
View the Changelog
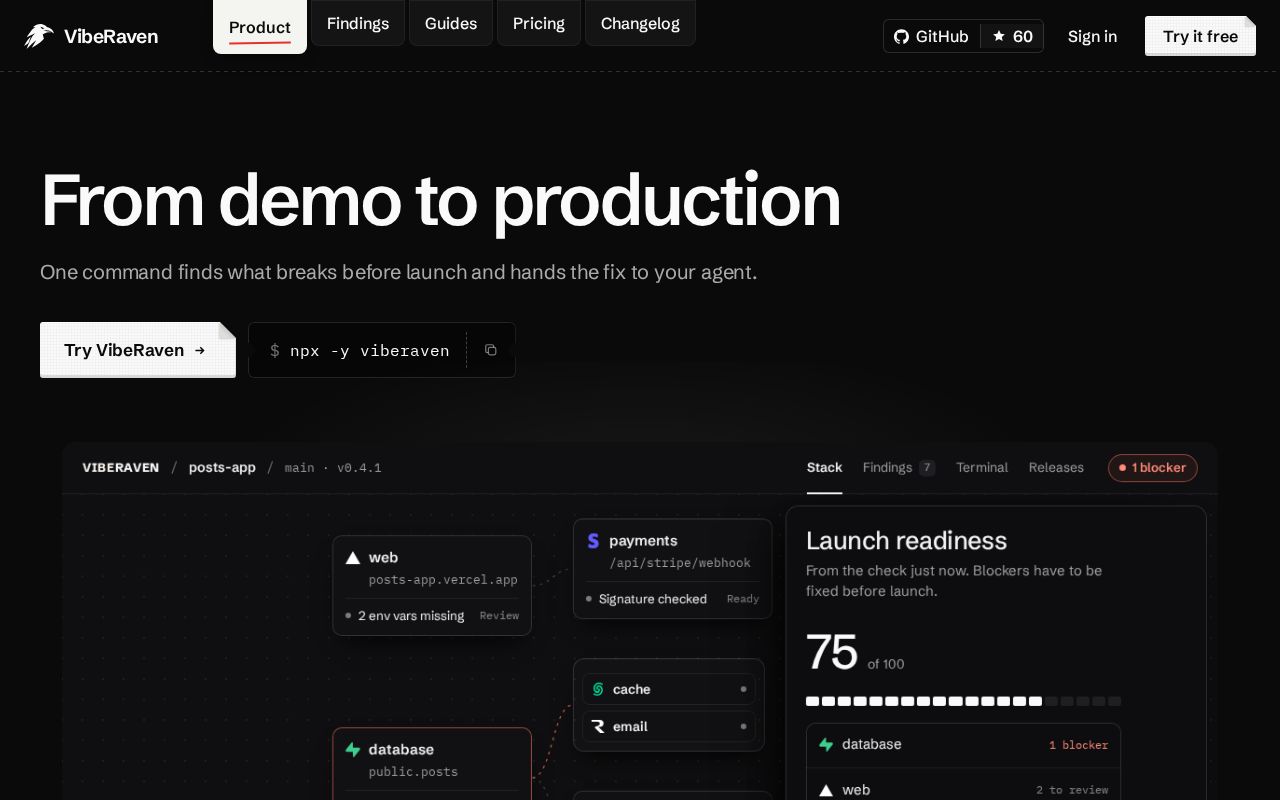(x=640, y=23)
